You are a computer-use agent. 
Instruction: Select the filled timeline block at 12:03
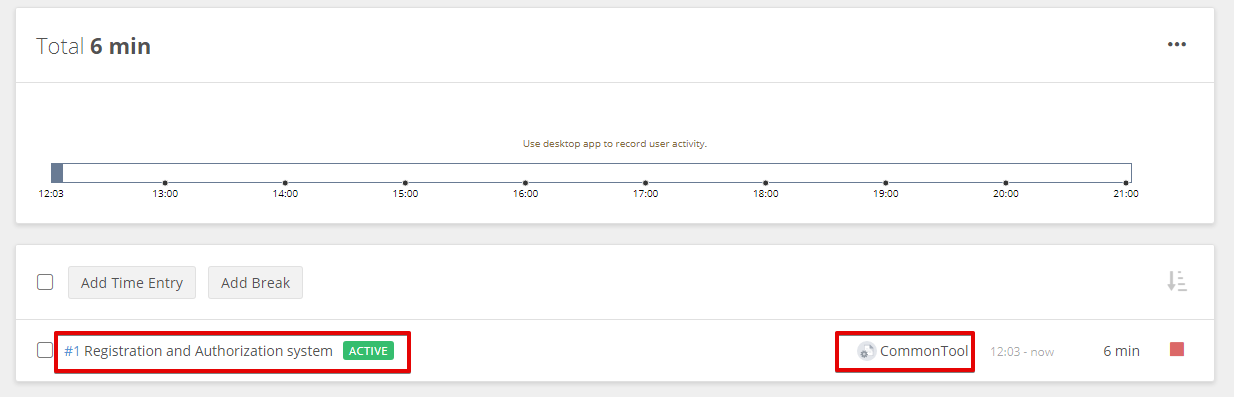pyautogui.click(x=57, y=172)
